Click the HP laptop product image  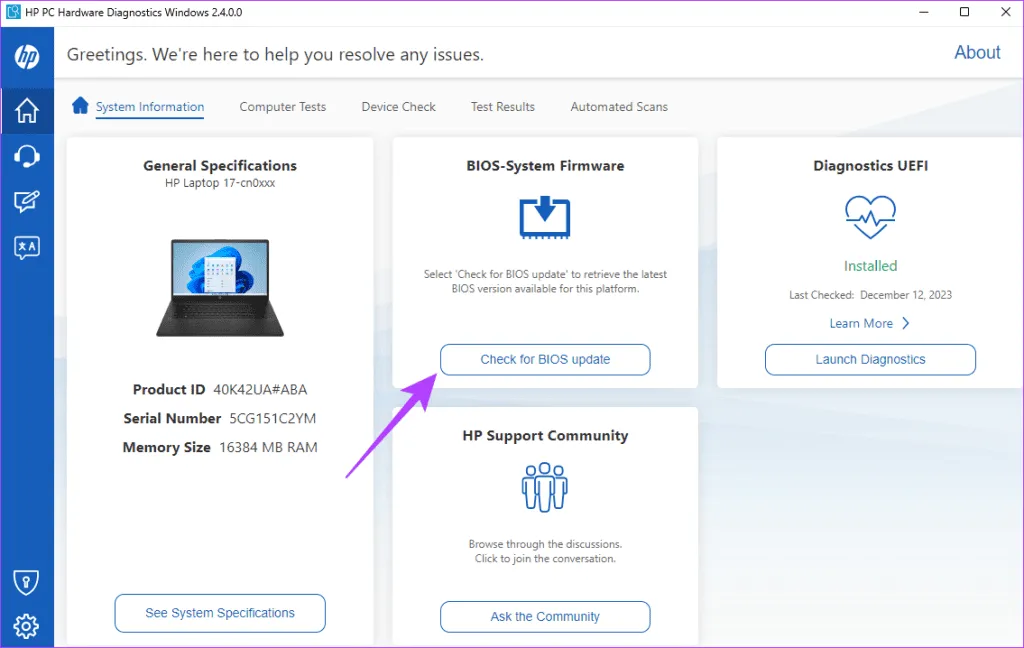(220, 286)
